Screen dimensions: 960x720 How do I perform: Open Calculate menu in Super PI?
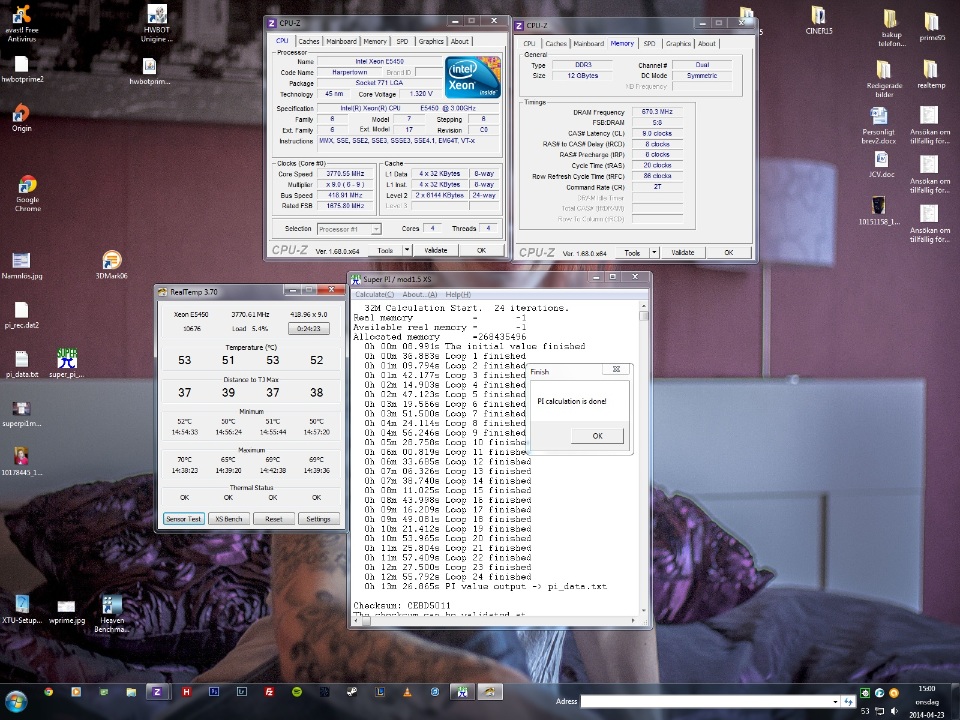[x=374, y=294]
